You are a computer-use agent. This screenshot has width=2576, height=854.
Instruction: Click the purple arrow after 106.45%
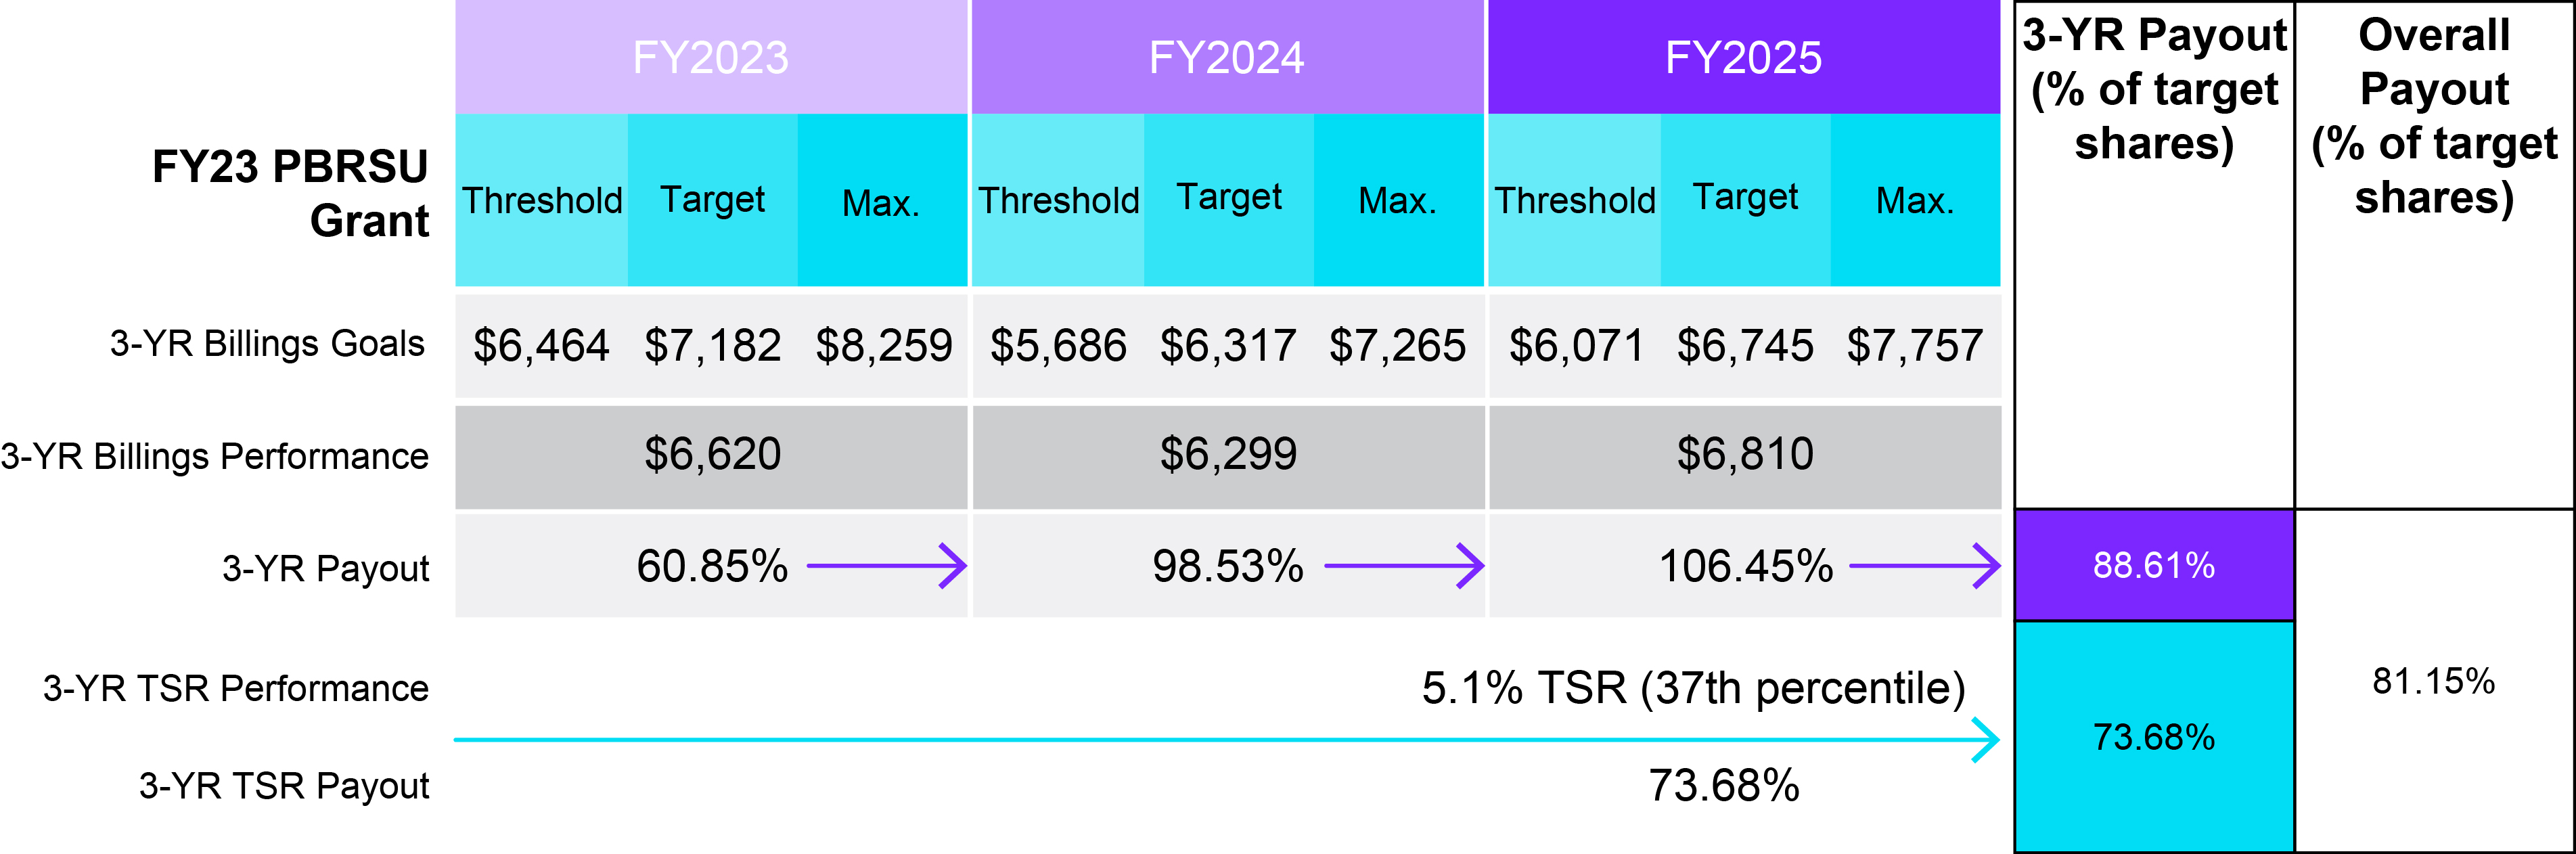click(x=1924, y=566)
